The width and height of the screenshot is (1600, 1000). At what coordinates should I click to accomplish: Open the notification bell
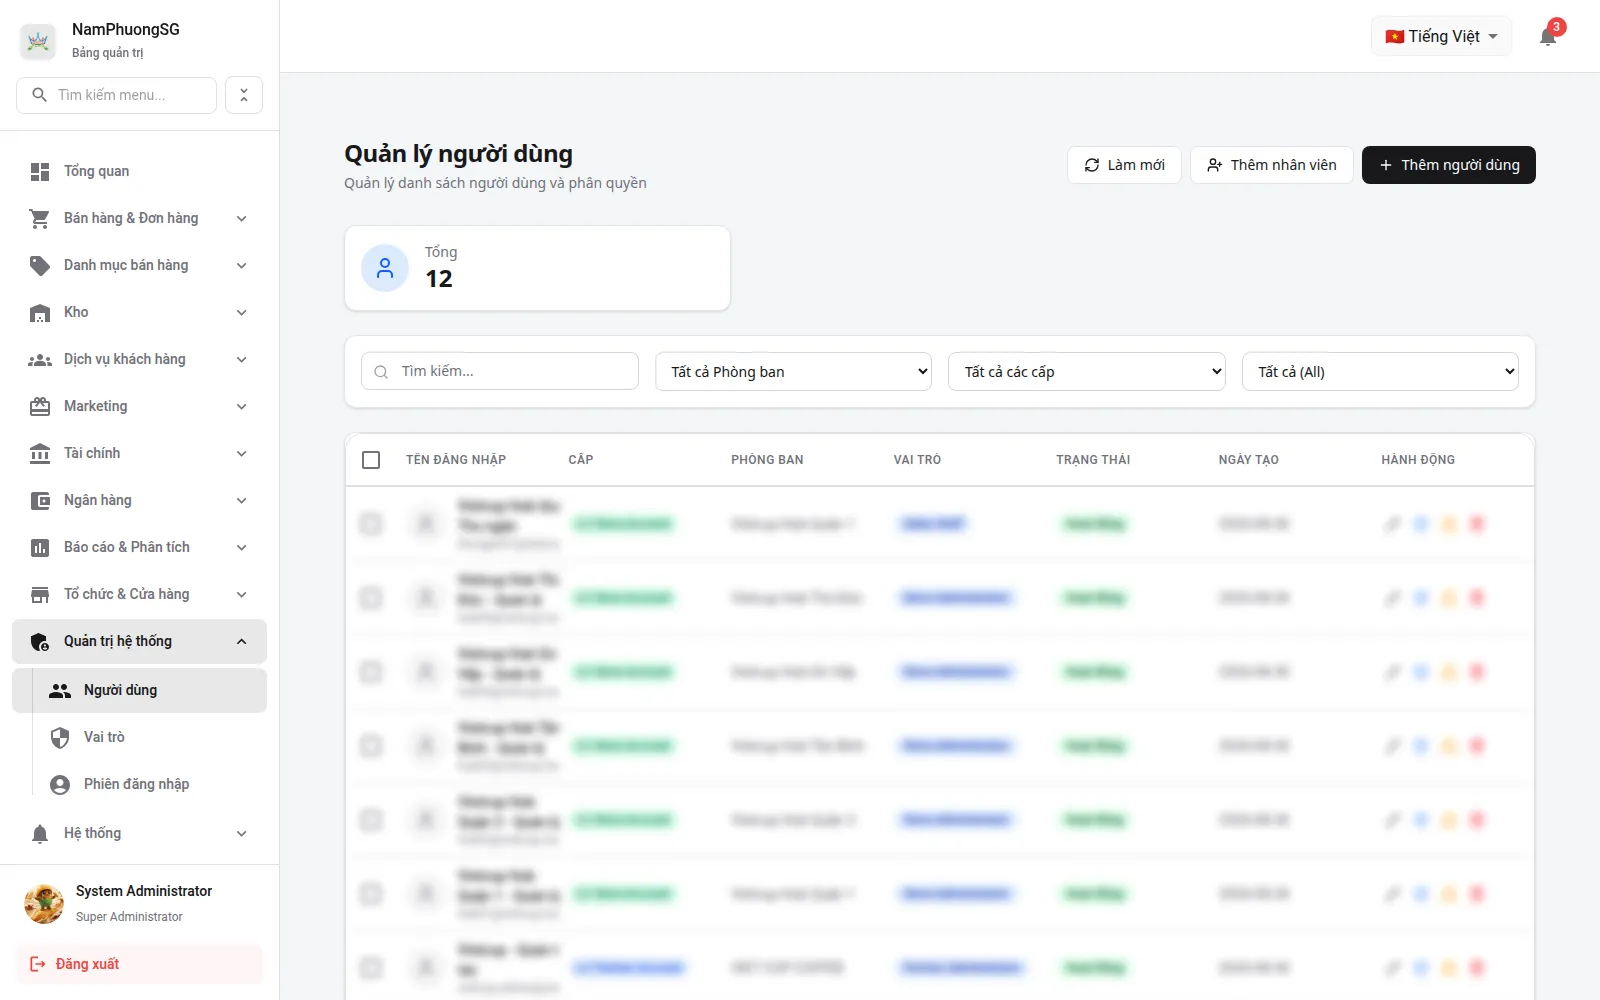tap(1548, 37)
